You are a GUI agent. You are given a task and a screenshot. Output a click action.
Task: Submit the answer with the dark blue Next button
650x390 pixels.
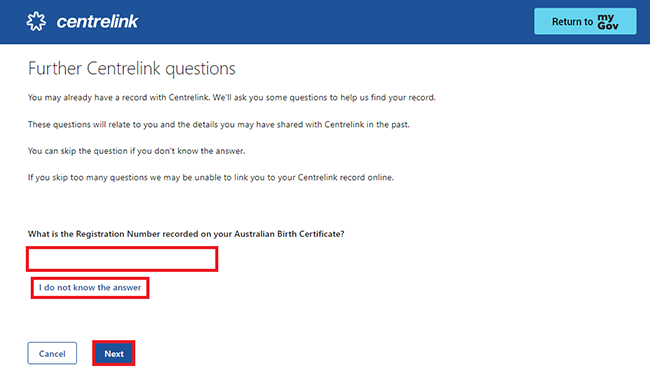pyautogui.click(x=114, y=353)
